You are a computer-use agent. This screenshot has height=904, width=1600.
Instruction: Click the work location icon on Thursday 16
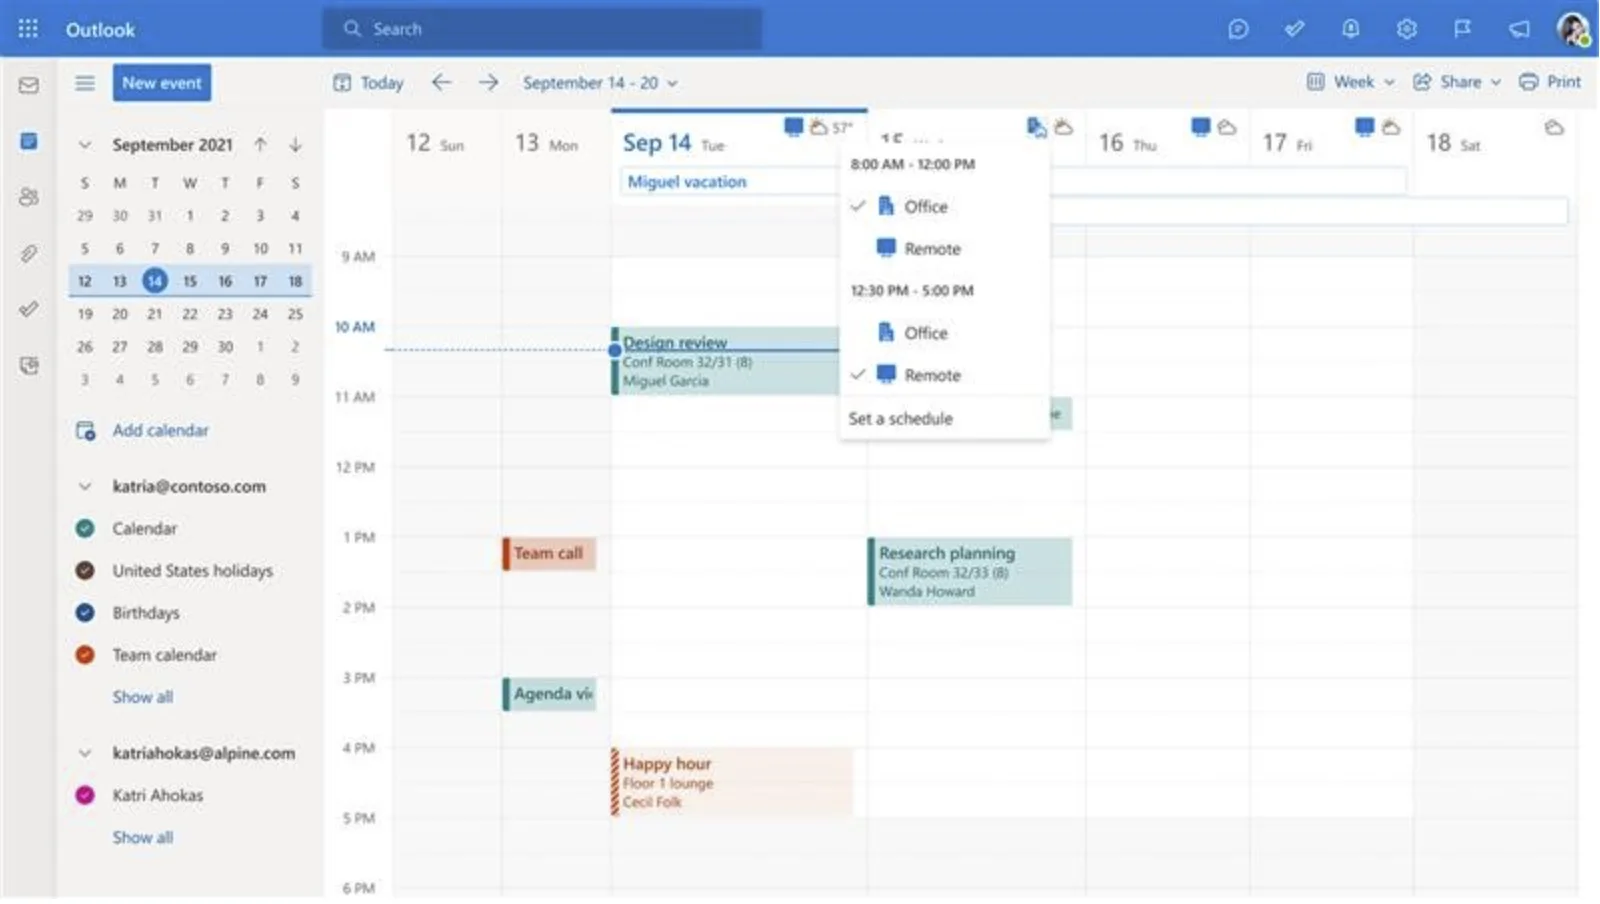pos(1201,126)
